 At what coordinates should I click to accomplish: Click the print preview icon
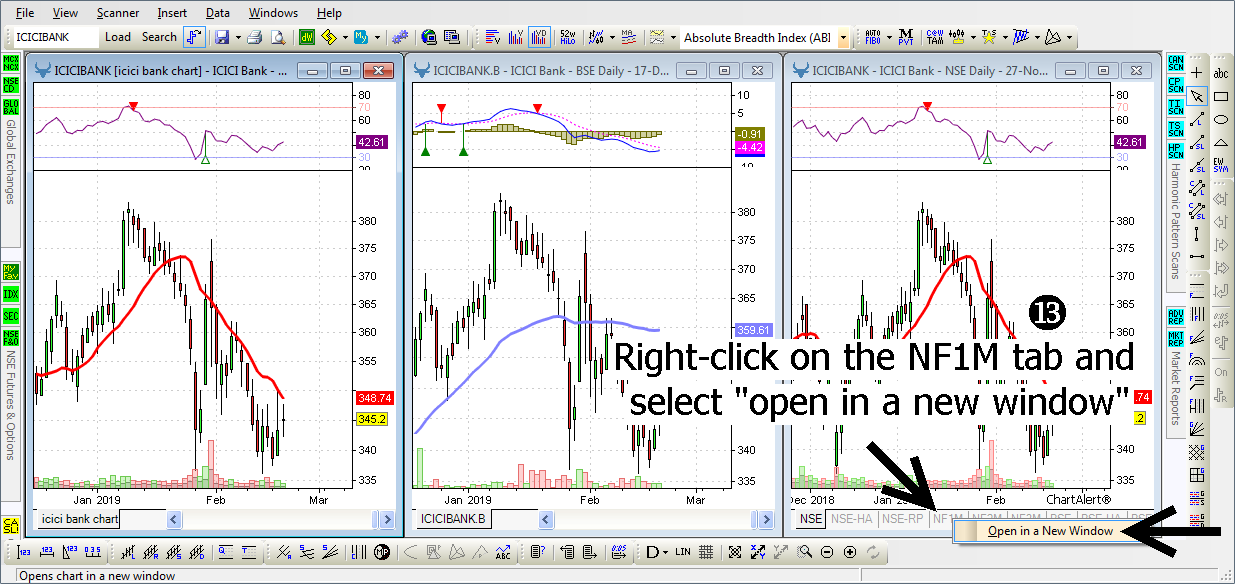point(278,37)
